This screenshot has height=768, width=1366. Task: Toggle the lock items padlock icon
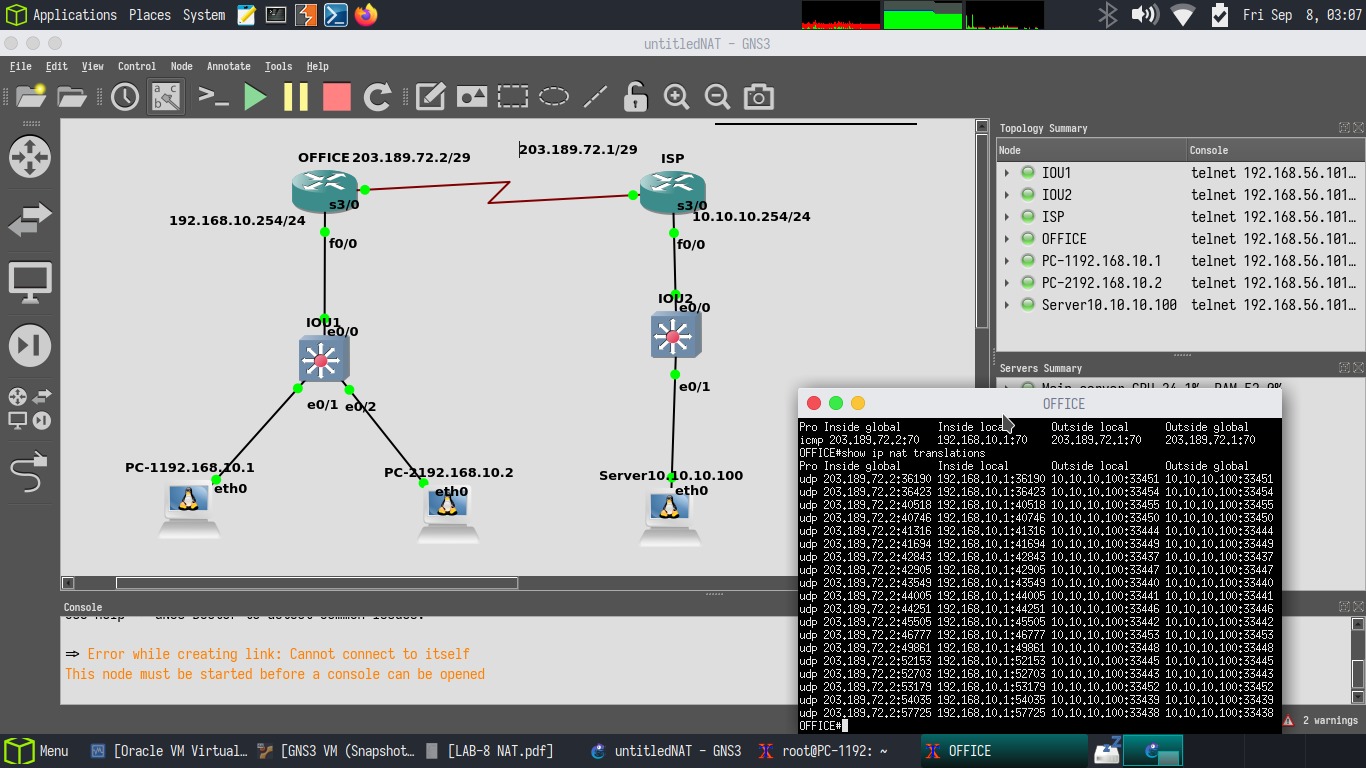[635, 97]
